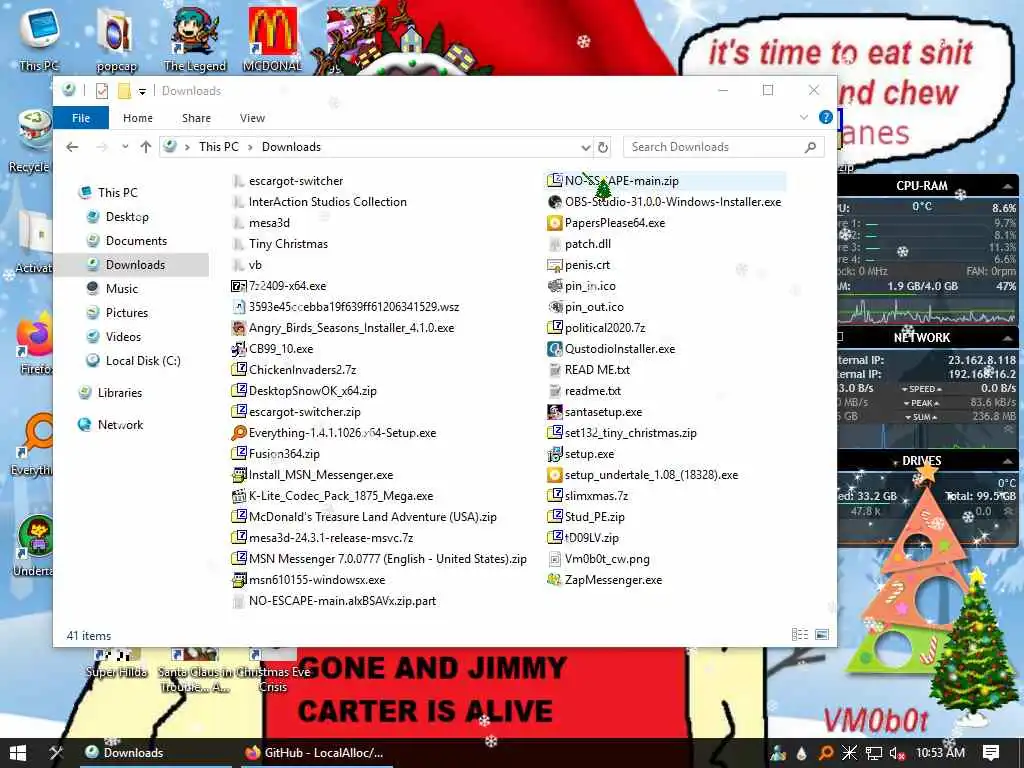Image resolution: width=1024 pixels, height=768 pixels.
Task: Select OBS-Studio-31.0.0-Windows-Installer.exe file
Action: pos(664,202)
